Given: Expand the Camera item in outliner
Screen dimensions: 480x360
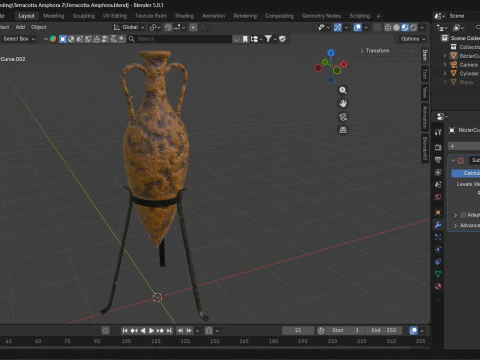Looking at the screenshot, I should pos(445,64).
